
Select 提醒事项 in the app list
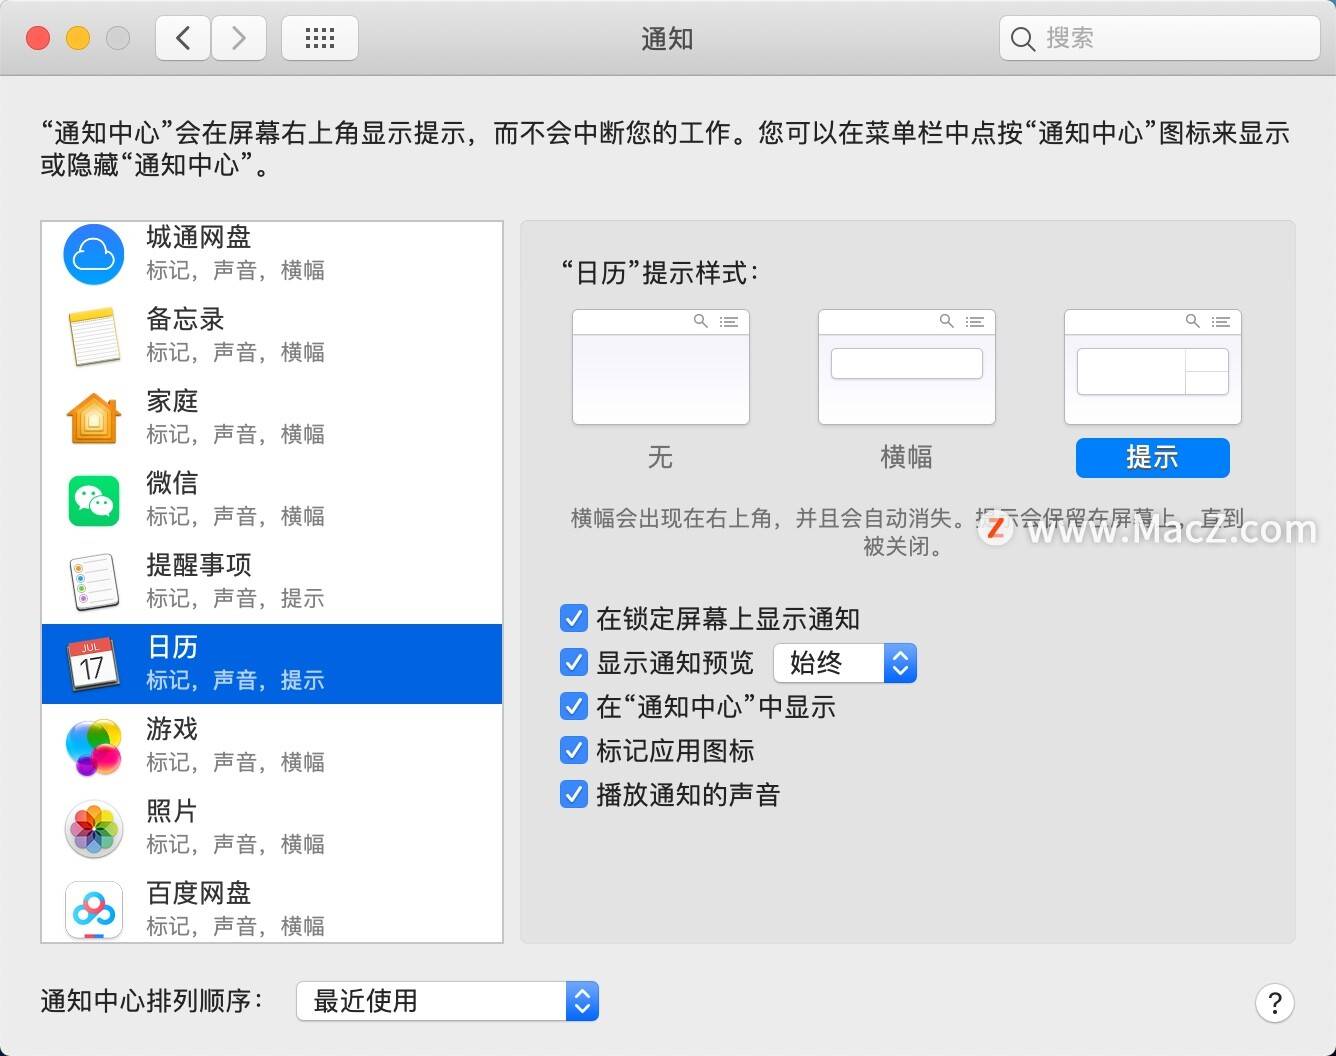[272, 582]
